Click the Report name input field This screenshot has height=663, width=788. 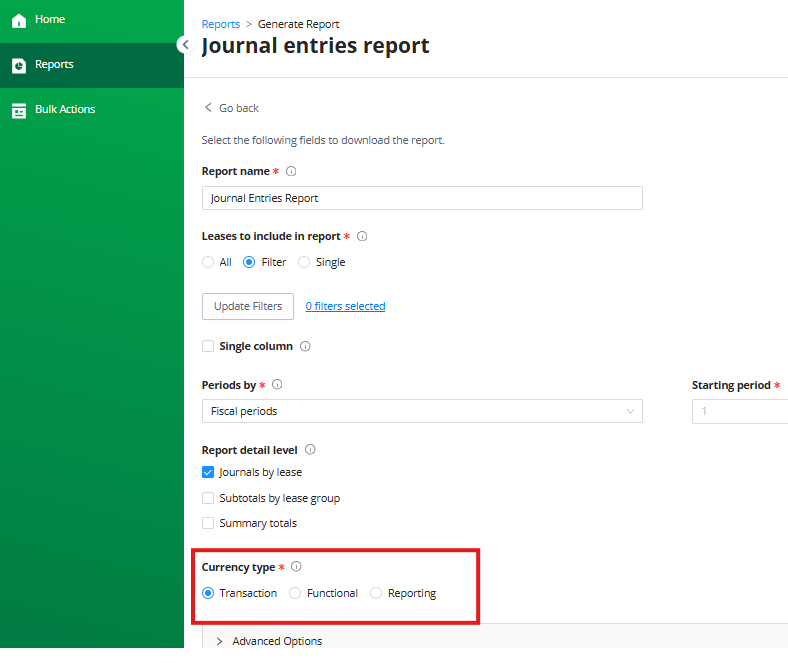pos(422,198)
